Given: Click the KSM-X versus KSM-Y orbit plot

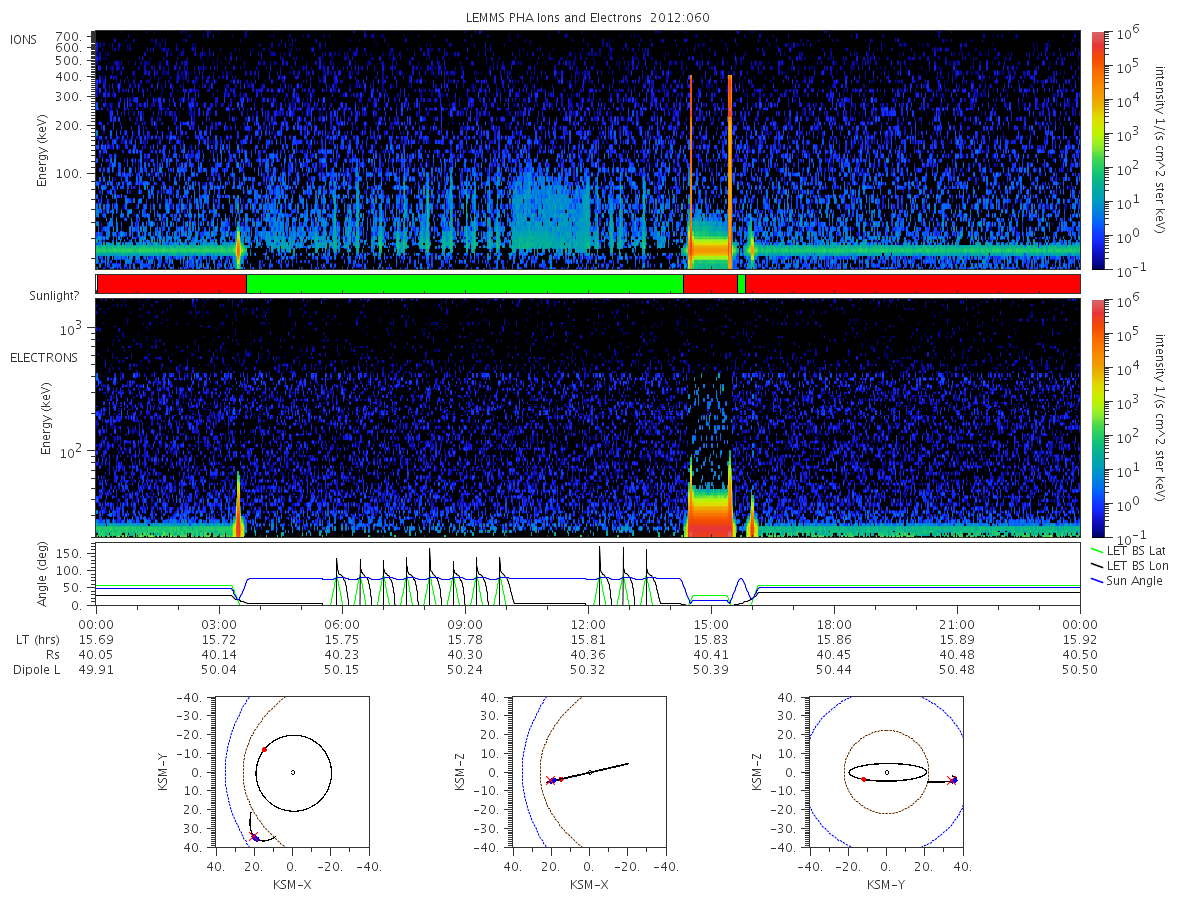Looking at the screenshot, I should click(x=291, y=772).
